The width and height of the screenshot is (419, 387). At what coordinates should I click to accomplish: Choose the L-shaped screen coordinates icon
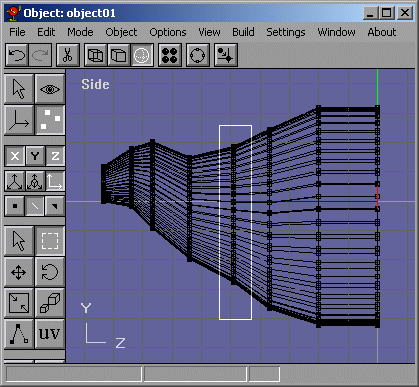pos(55,181)
